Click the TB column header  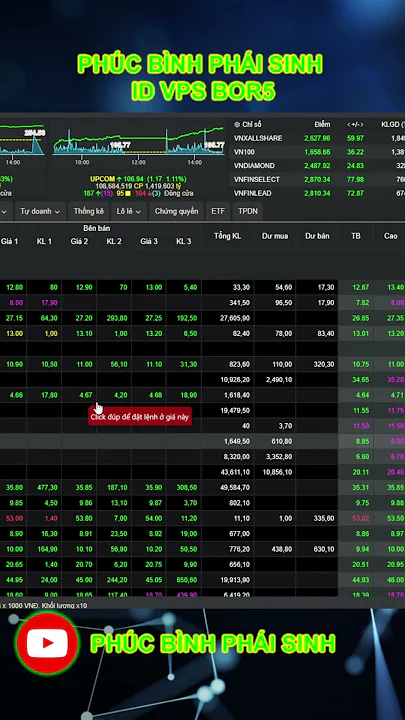coord(356,236)
